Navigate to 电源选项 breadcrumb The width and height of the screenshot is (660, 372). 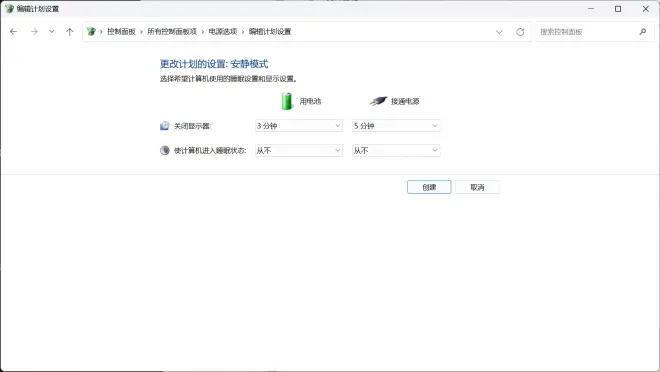(223, 32)
